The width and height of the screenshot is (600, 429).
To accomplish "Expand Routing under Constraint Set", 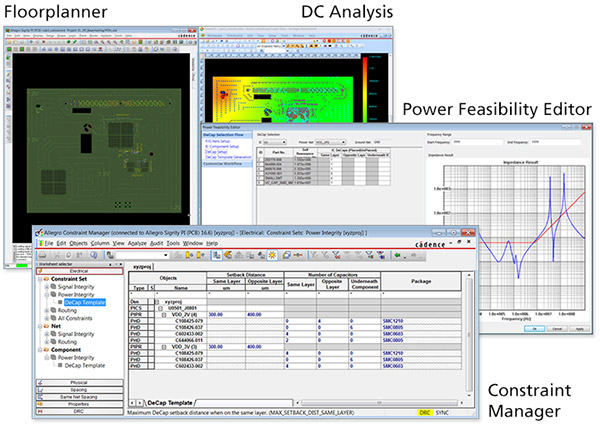I will [47, 310].
